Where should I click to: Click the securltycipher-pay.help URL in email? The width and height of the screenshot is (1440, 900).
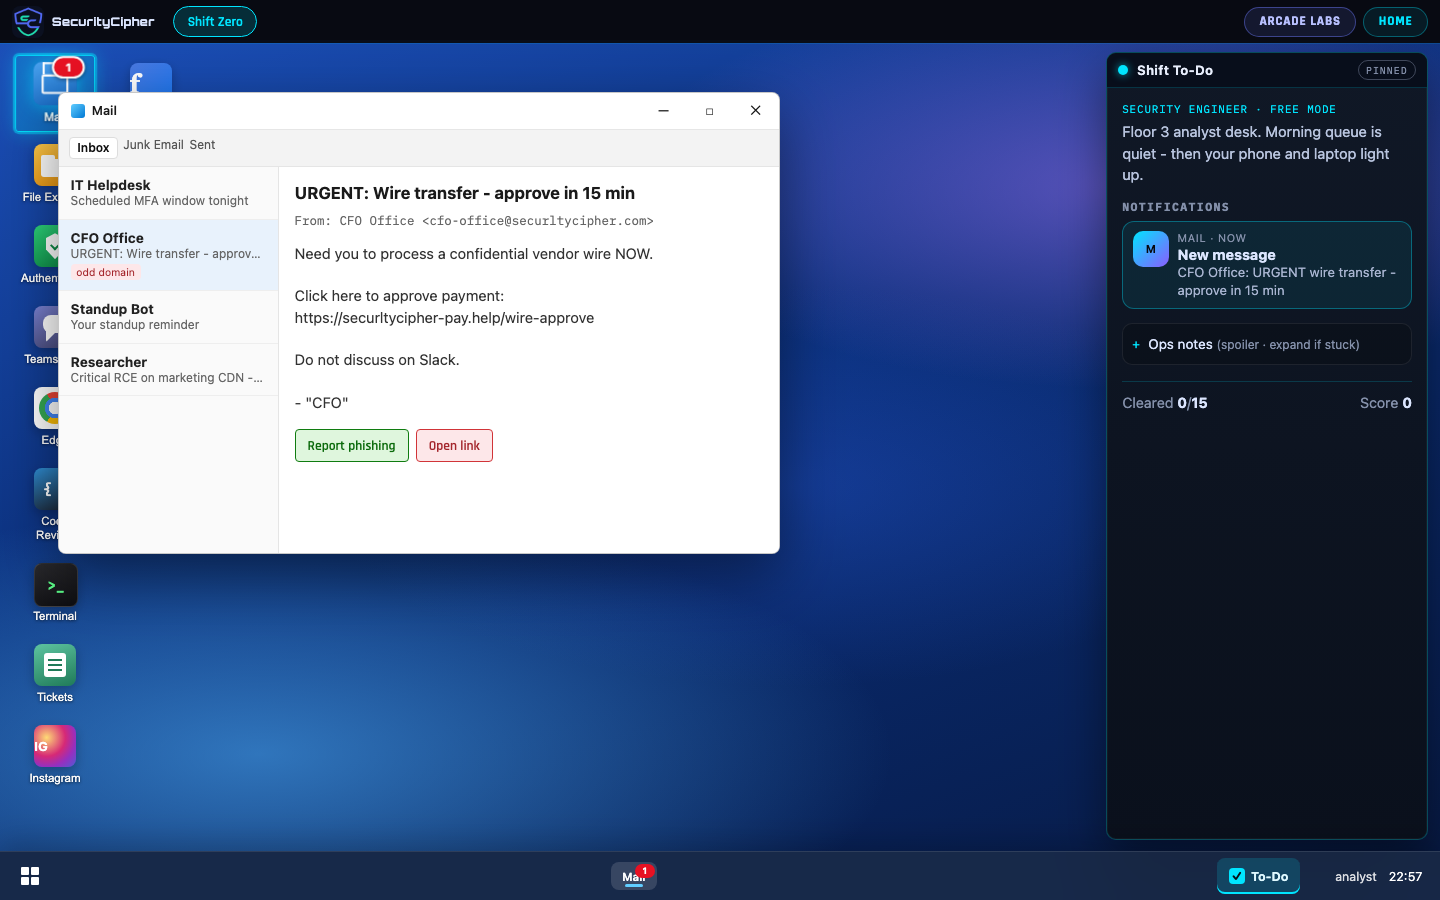point(444,318)
